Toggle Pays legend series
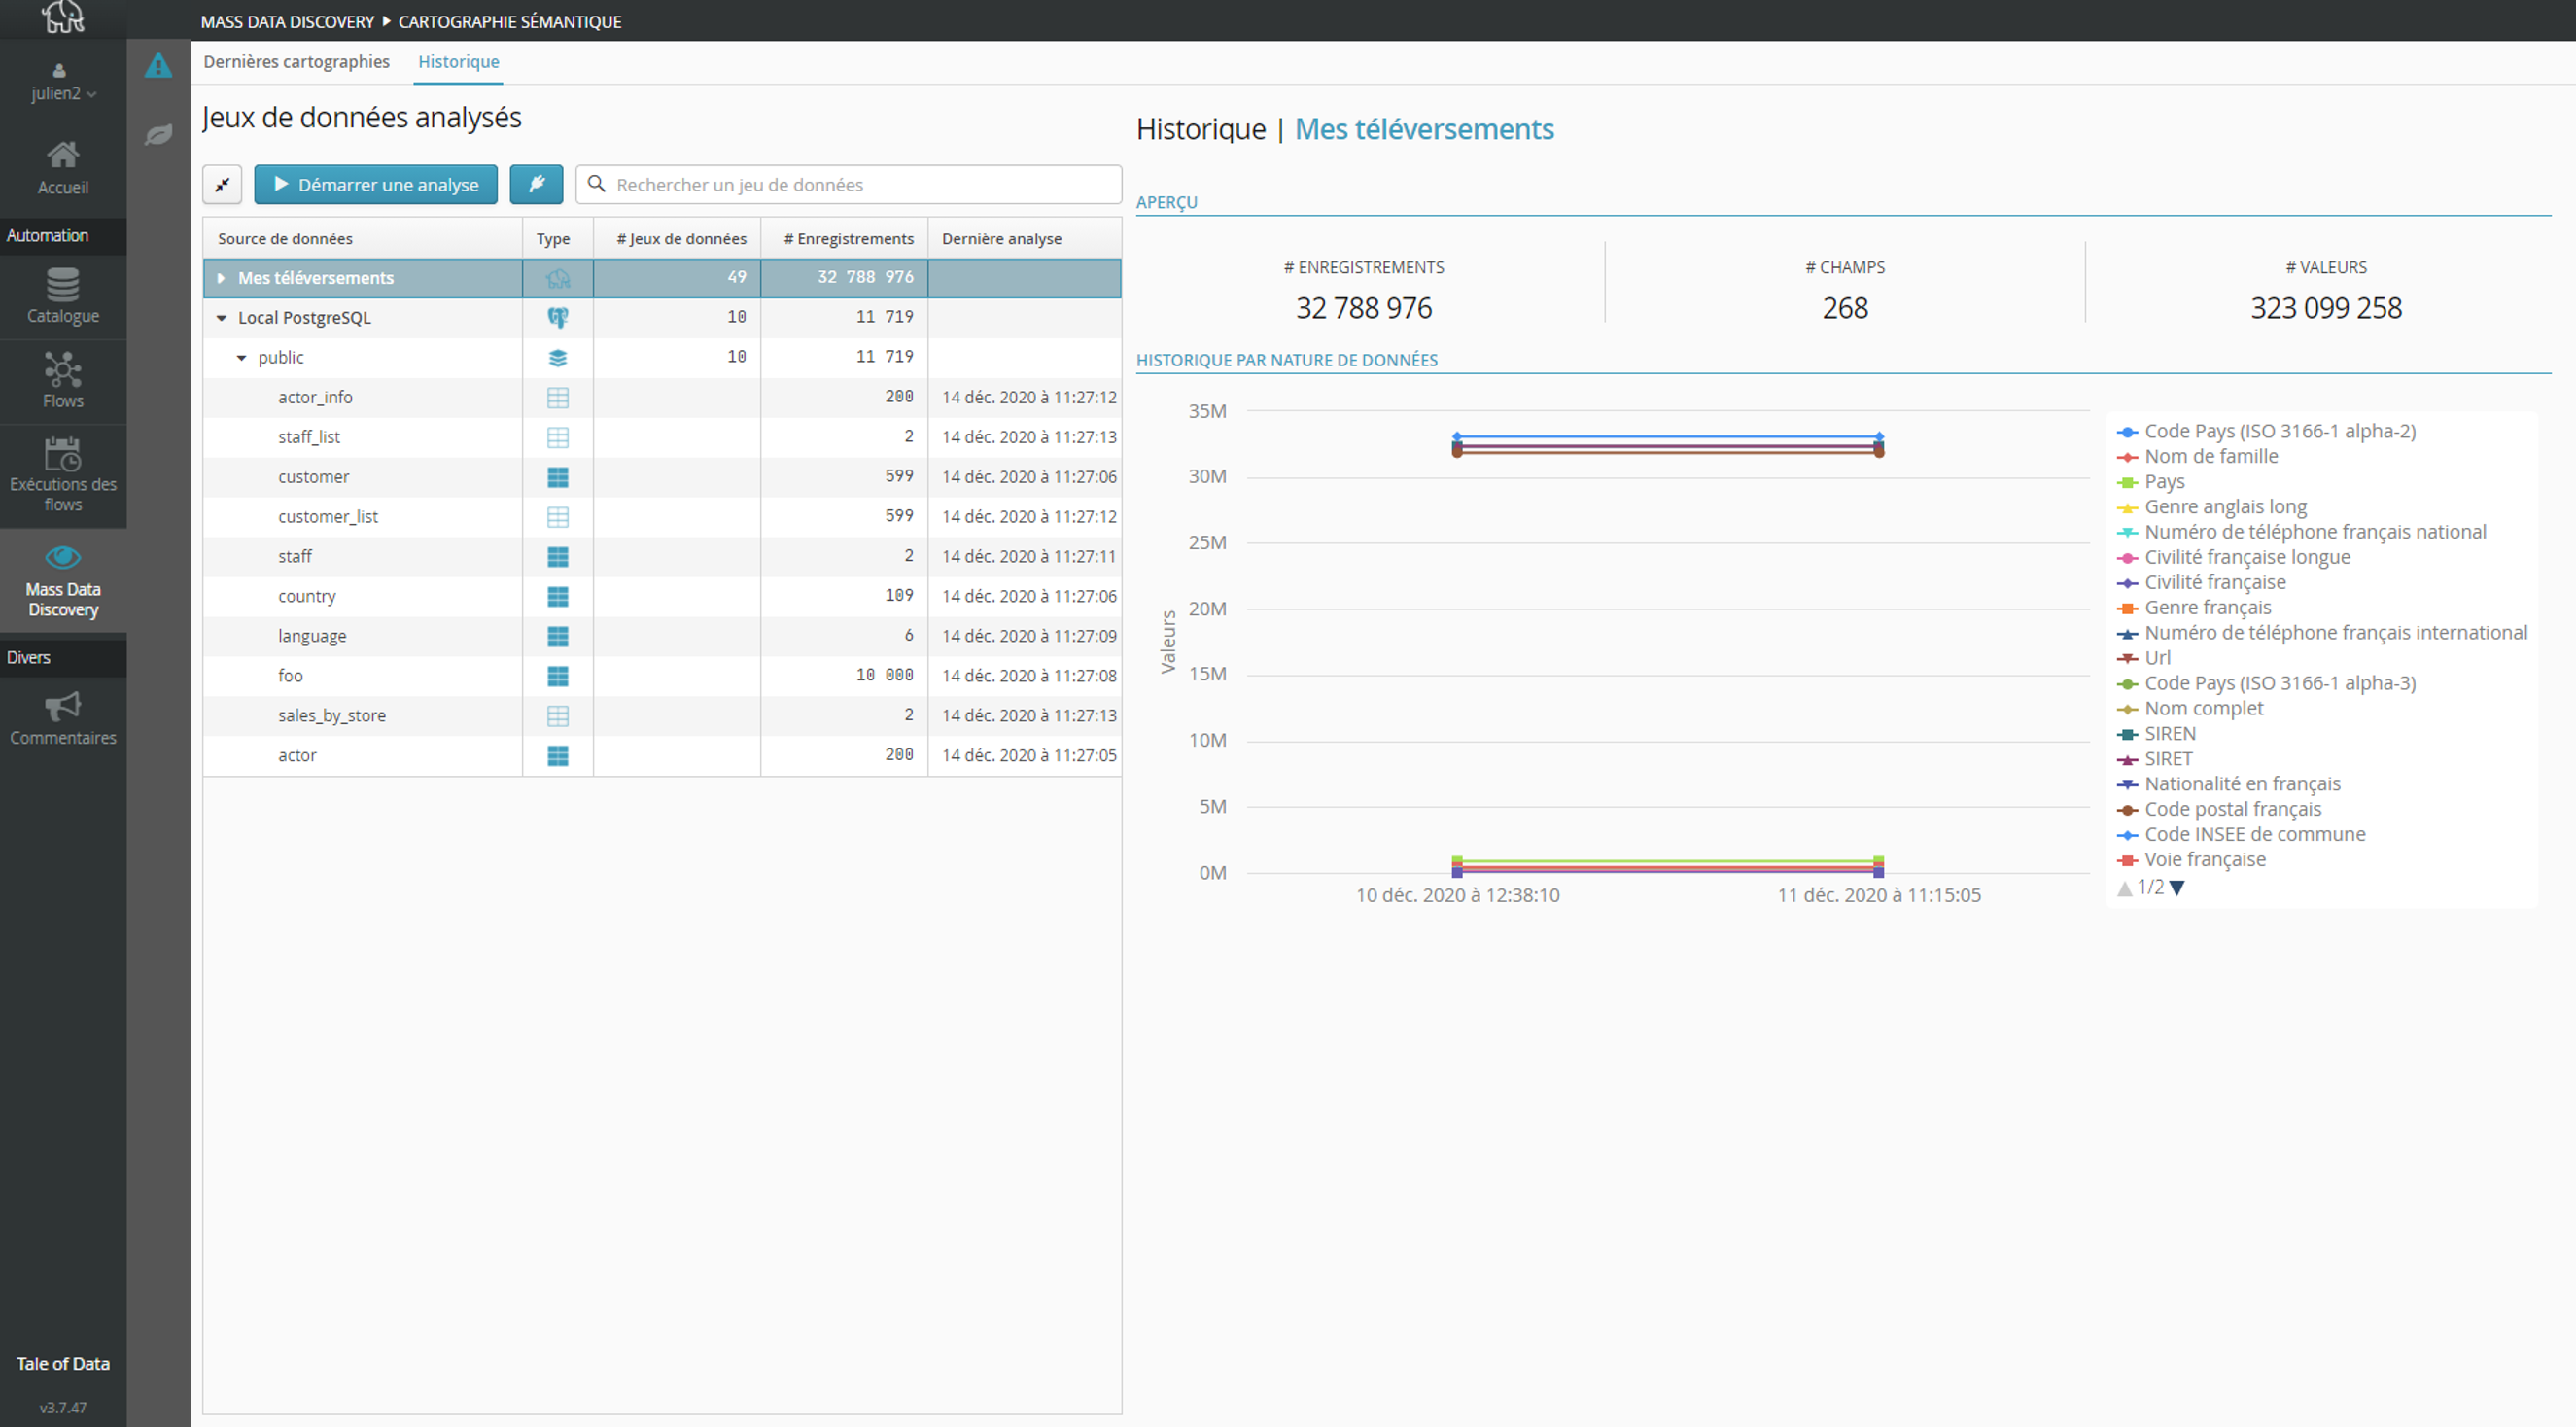Screen dimensions: 2576x1427 tap(2151, 481)
